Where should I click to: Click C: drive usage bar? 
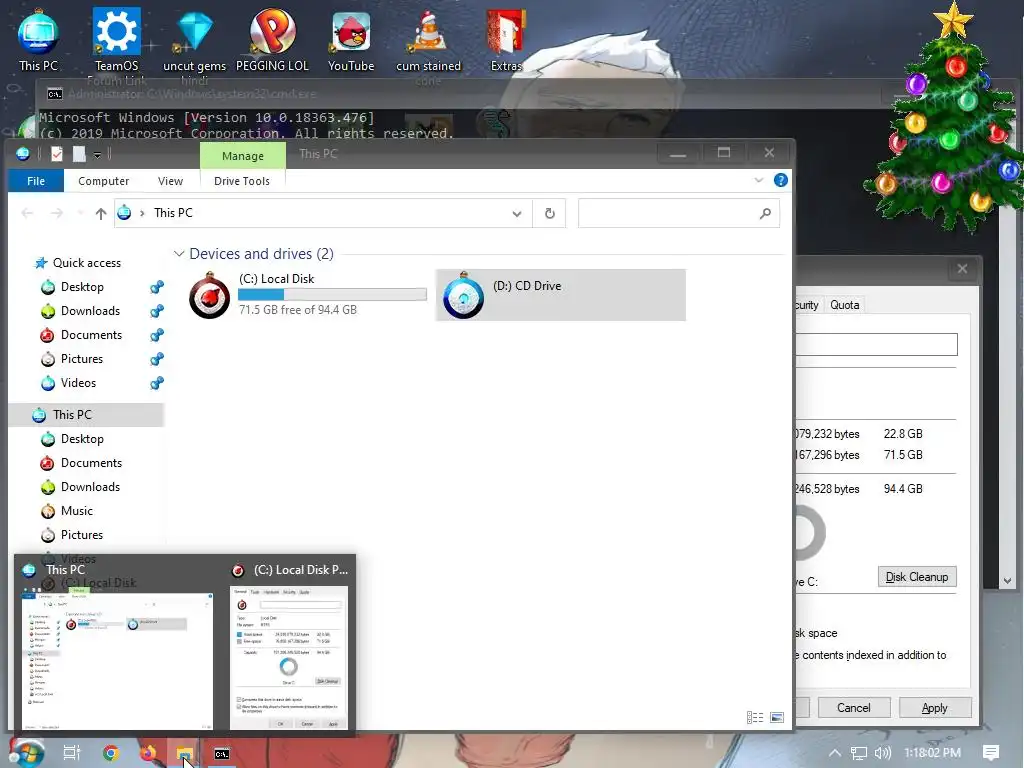(x=332, y=295)
